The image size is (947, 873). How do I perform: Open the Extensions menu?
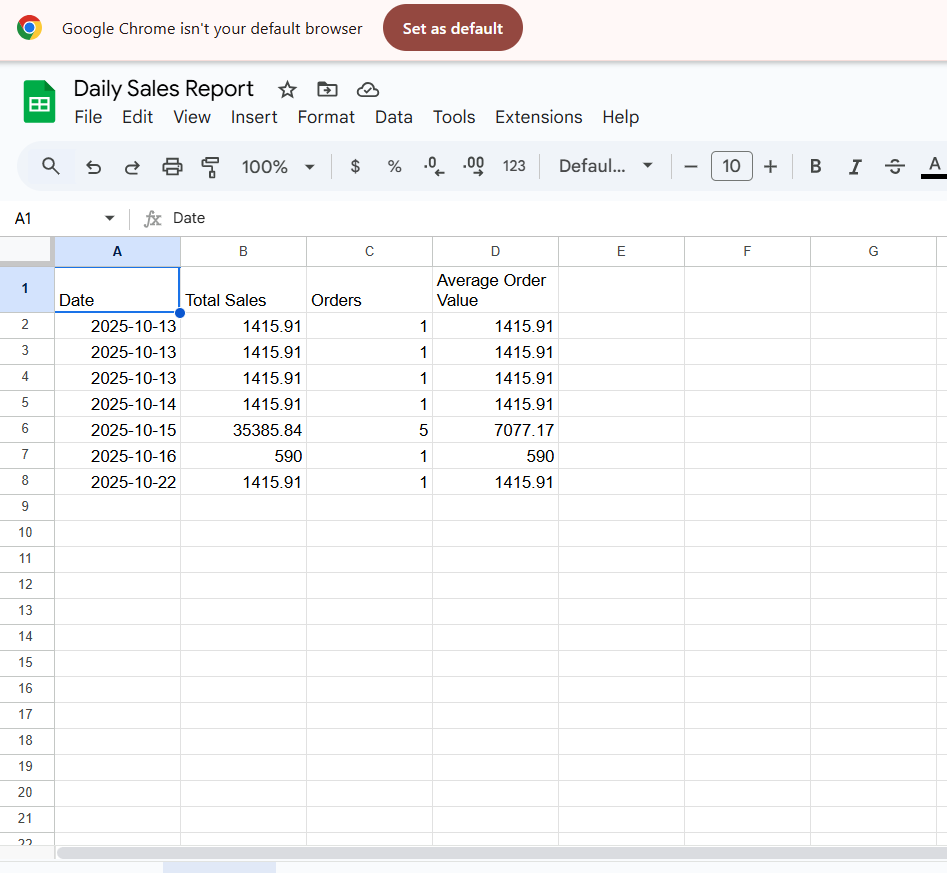(x=538, y=117)
